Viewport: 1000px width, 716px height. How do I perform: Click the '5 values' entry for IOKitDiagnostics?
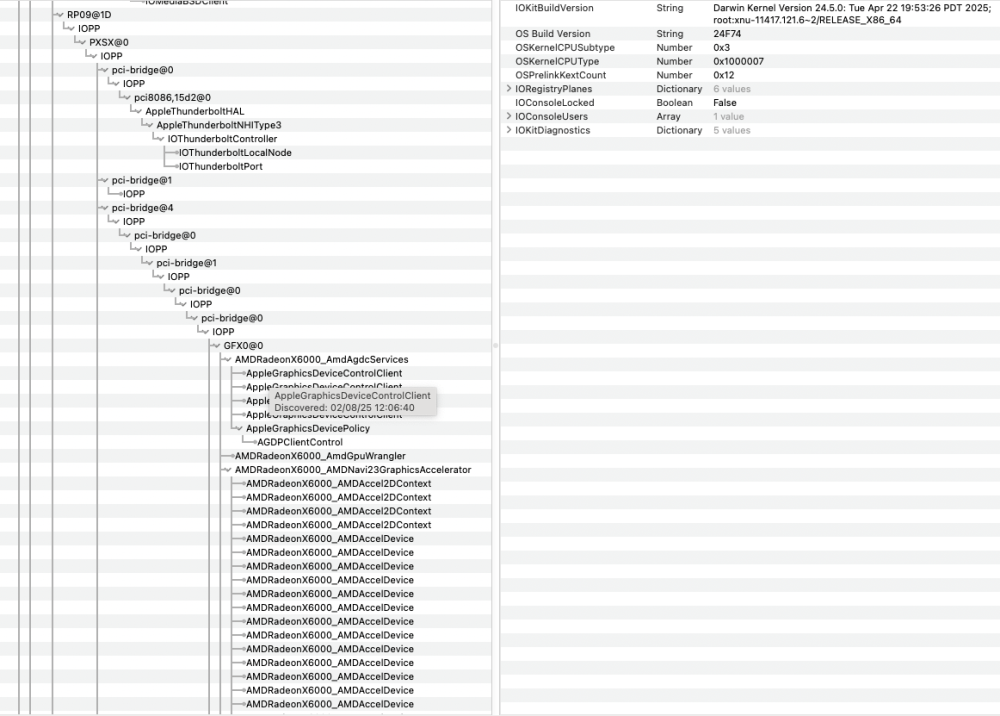pyautogui.click(x=732, y=130)
